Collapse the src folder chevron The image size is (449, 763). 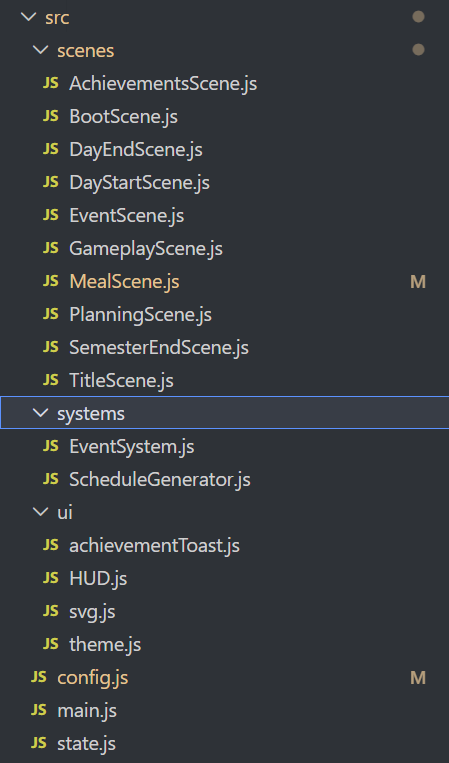click(28, 17)
